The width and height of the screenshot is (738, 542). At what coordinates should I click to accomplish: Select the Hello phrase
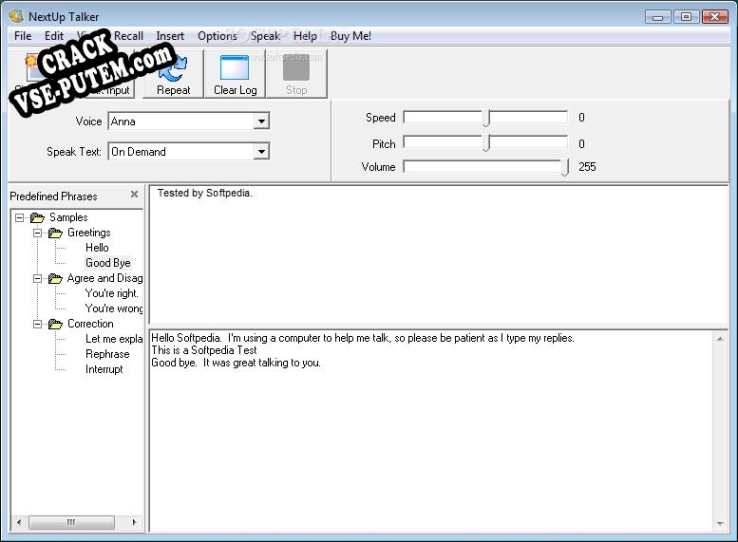97,248
